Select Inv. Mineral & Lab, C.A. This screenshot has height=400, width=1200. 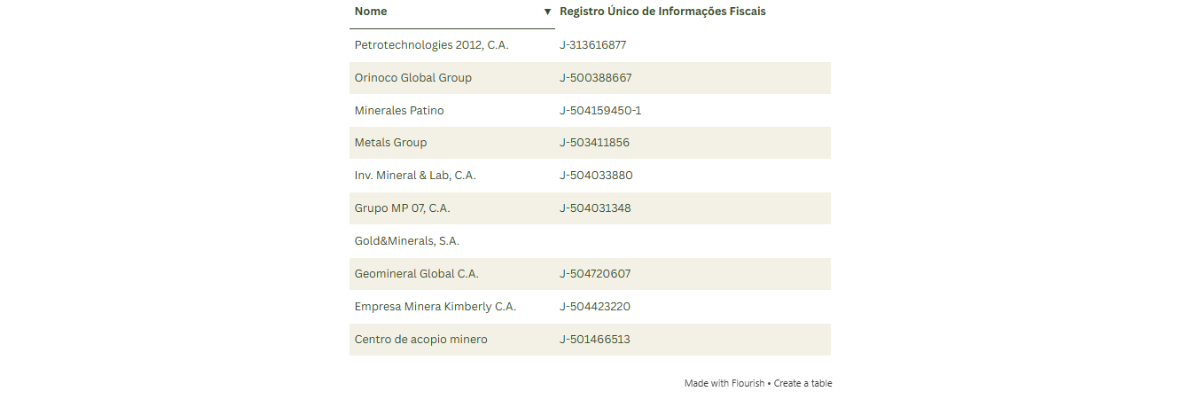point(415,175)
